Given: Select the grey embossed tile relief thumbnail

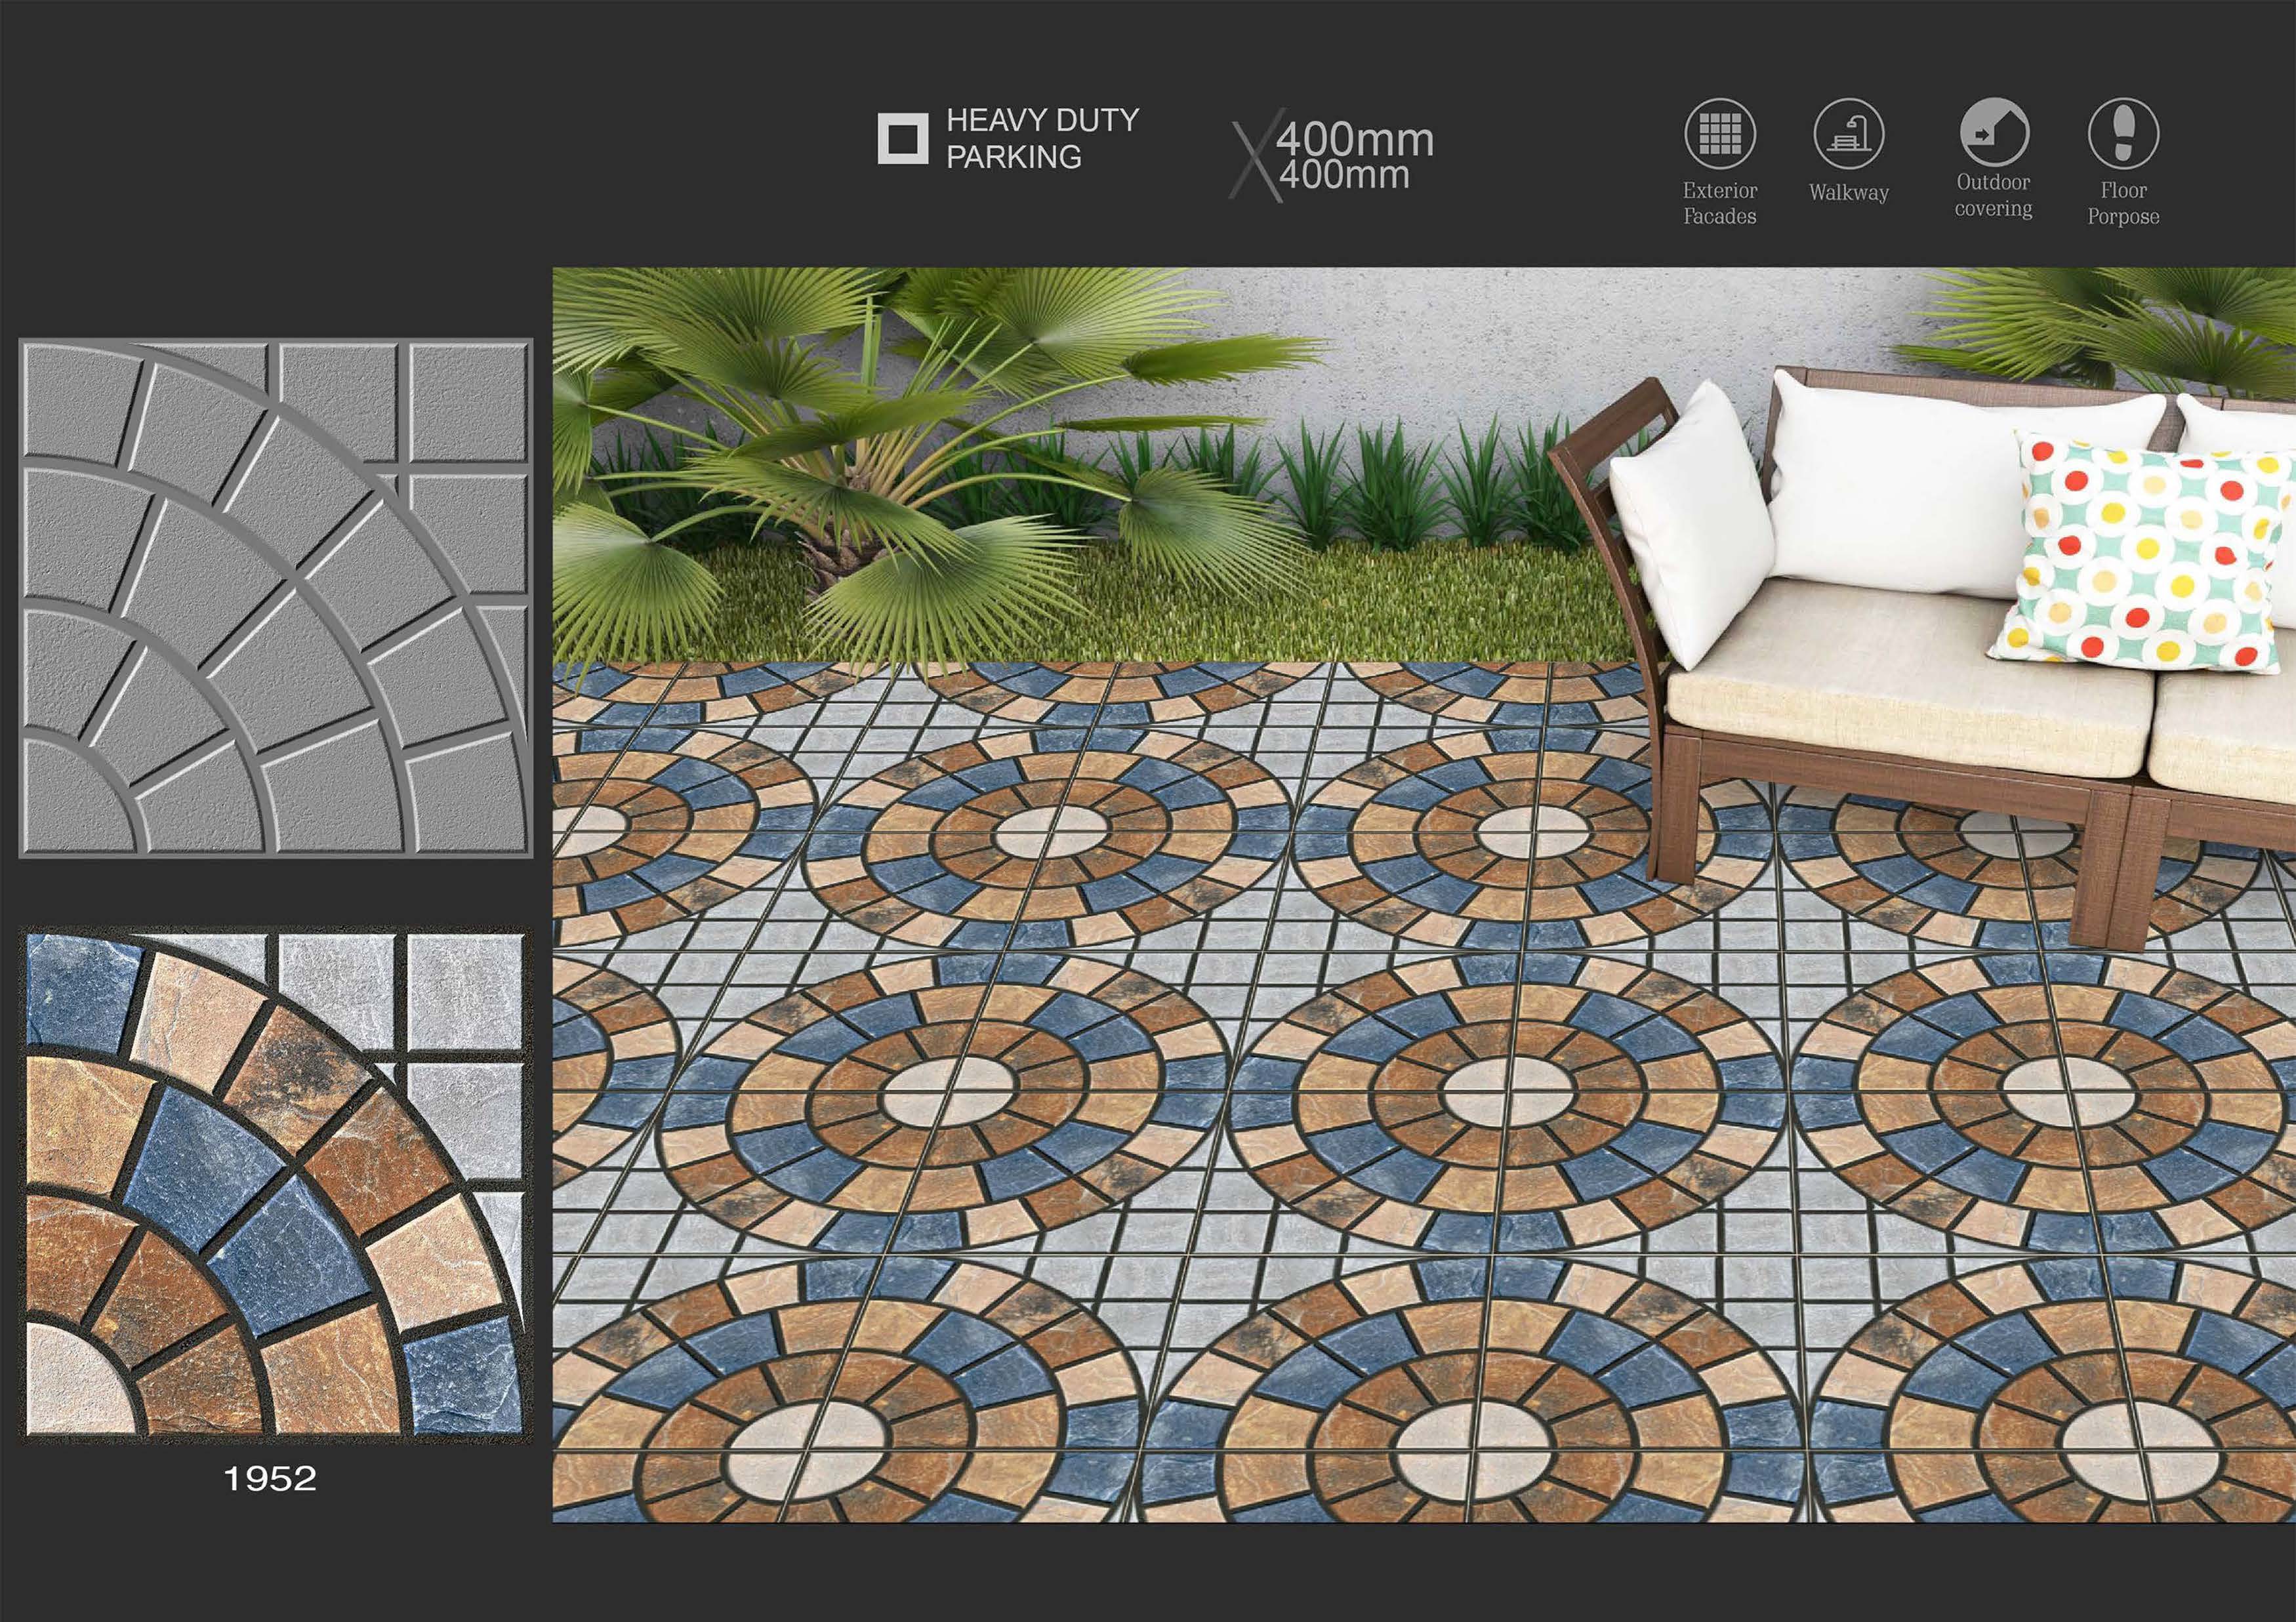Looking at the screenshot, I should pos(276,597).
